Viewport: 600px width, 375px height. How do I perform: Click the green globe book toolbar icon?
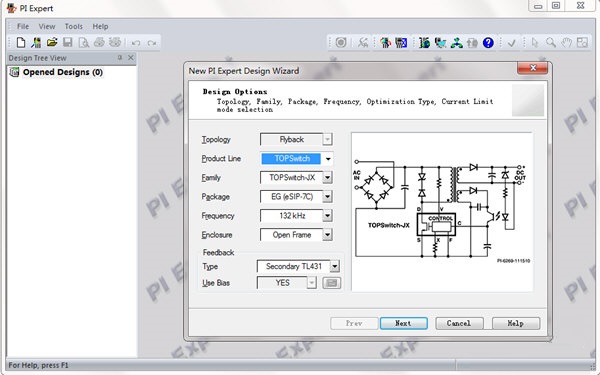pyautogui.click(x=424, y=42)
